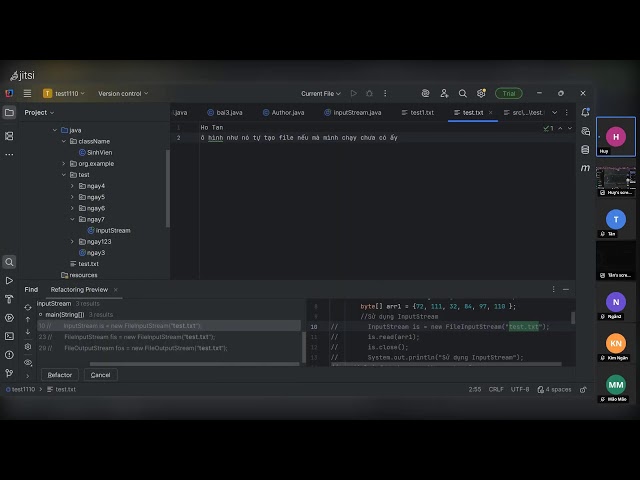Open the Run tool window

pyautogui.click(x=9, y=281)
